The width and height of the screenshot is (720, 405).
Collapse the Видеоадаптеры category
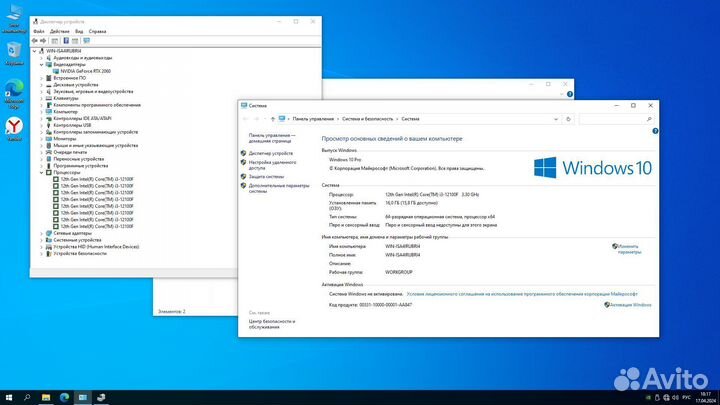point(41,65)
